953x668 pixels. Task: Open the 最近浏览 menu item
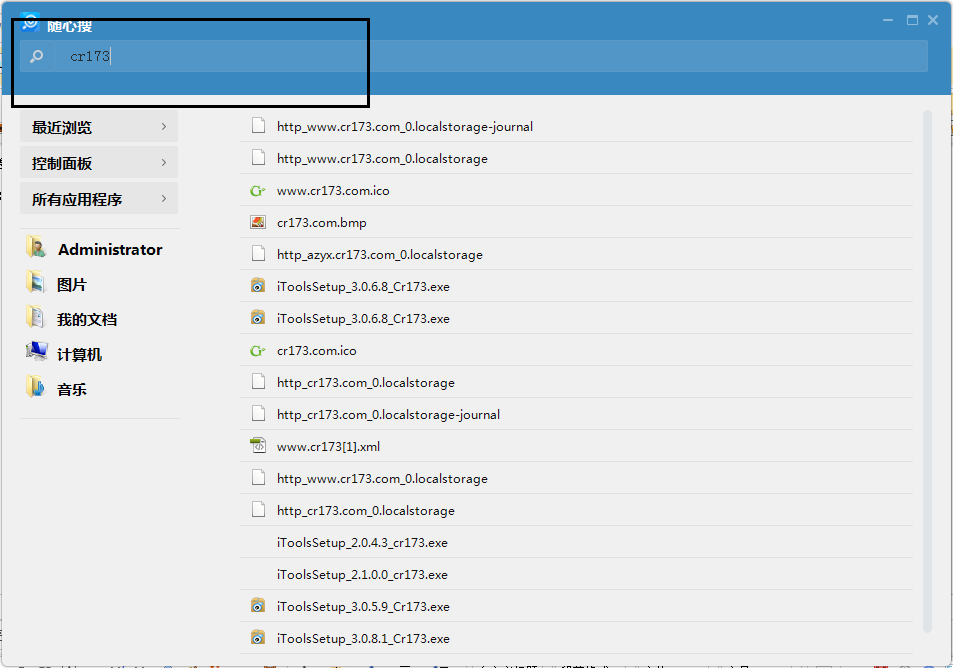[x=99, y=126]
